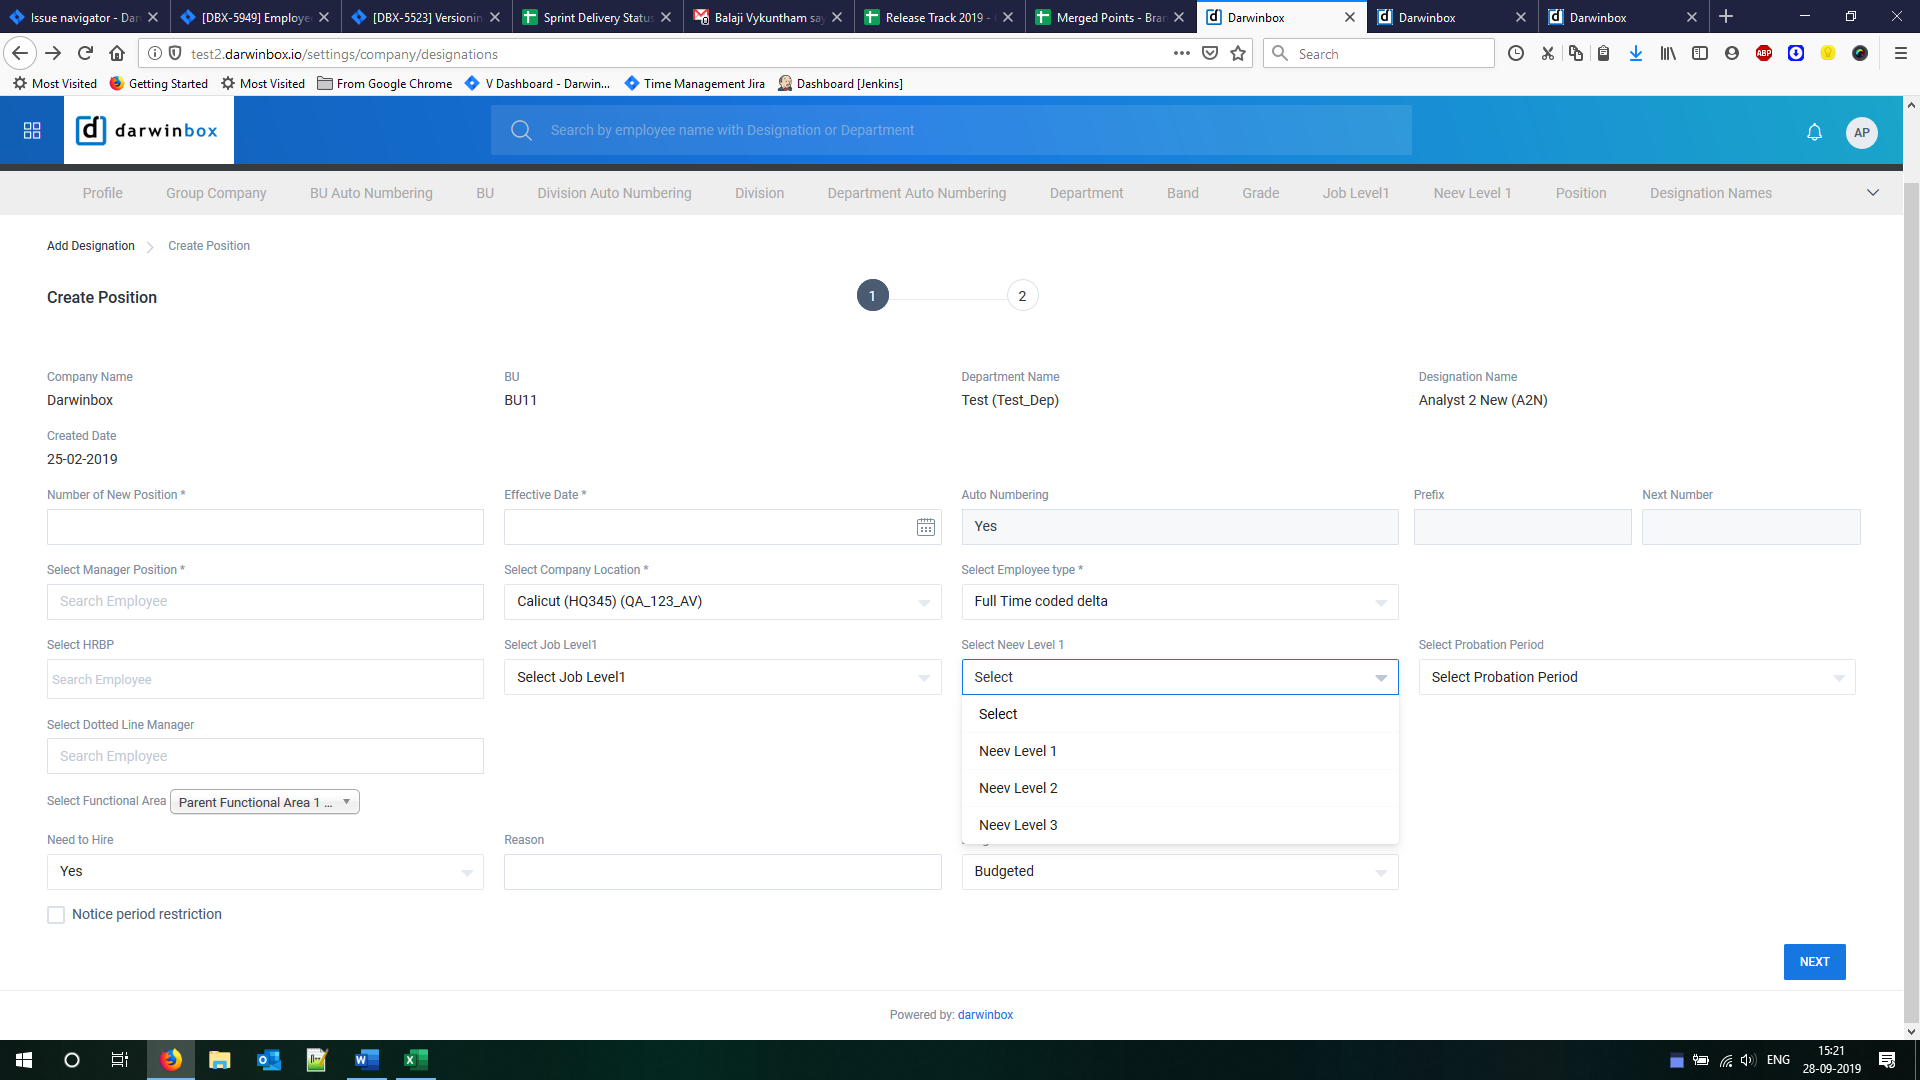Click the darwinbox logo
Image resolution: width=1920 pixels, height=1080 pixels.
[149, 131]
